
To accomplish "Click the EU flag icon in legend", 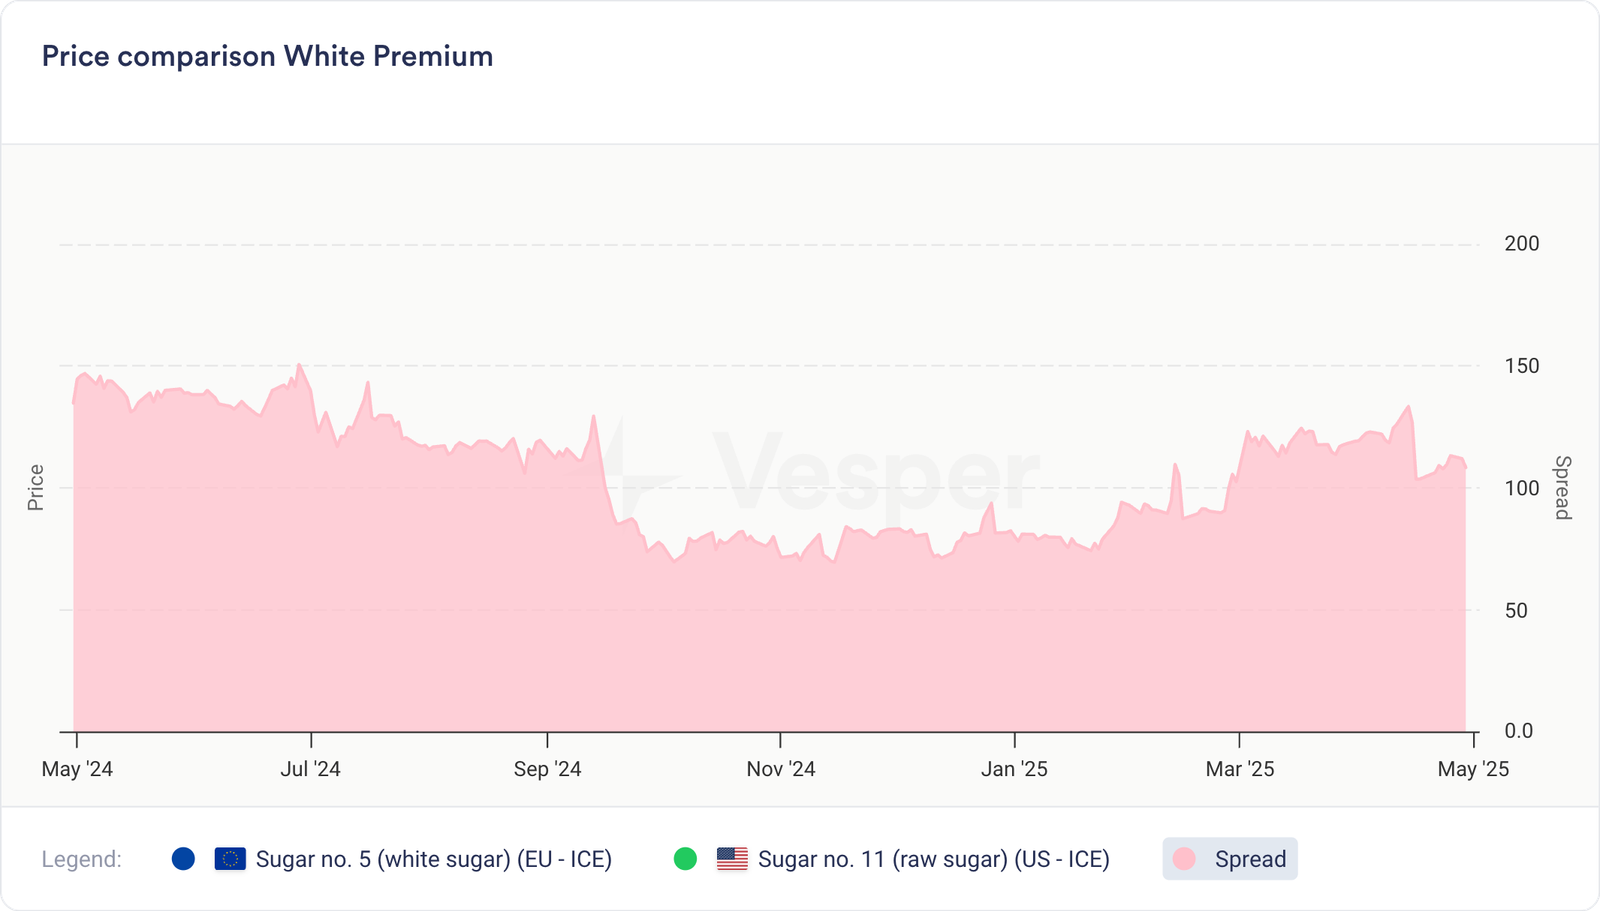I will click(x=230, y=859).
